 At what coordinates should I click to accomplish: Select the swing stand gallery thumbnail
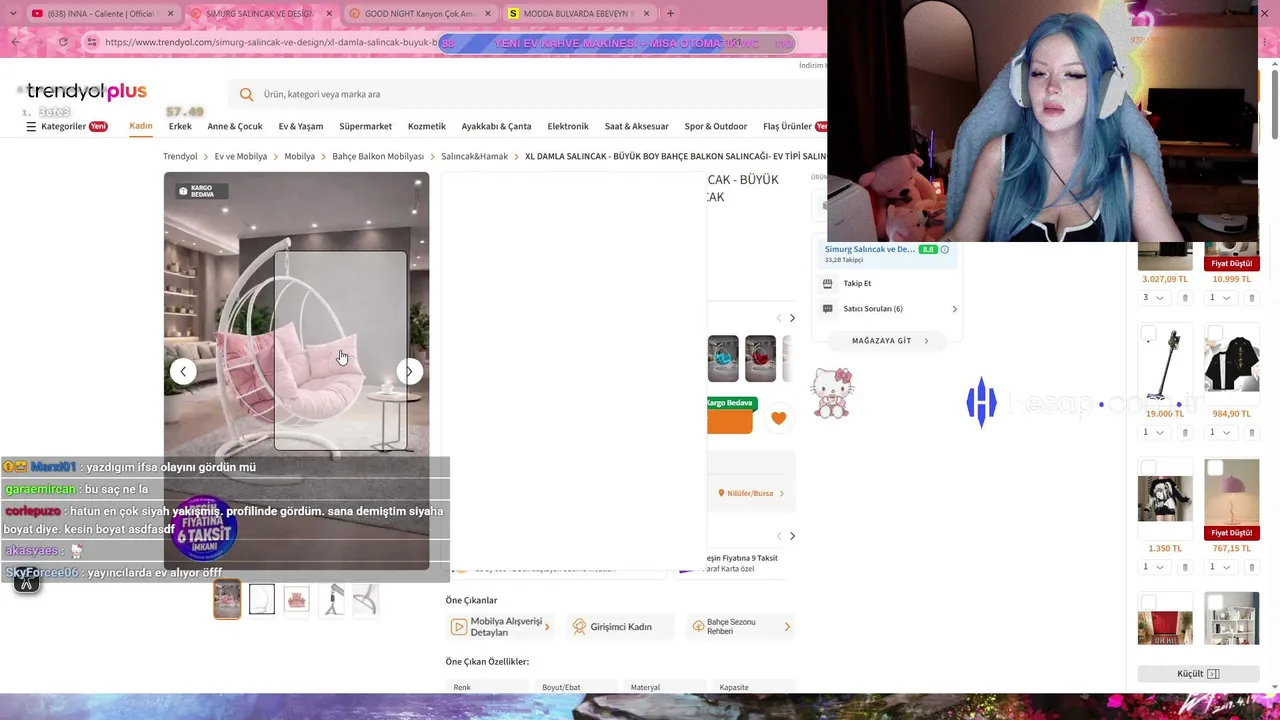[331, 600]
